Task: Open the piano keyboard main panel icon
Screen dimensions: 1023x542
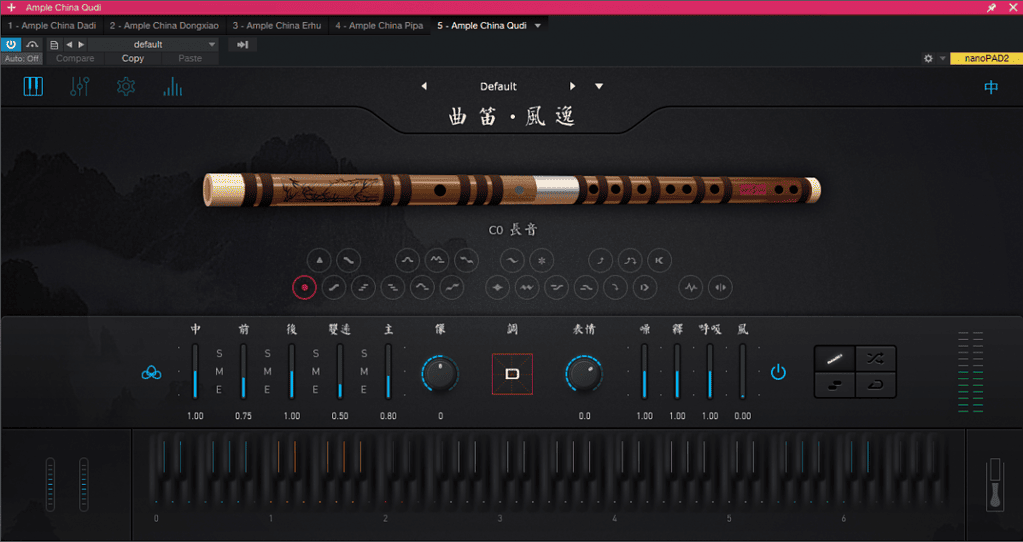Action: pos(33,87)
